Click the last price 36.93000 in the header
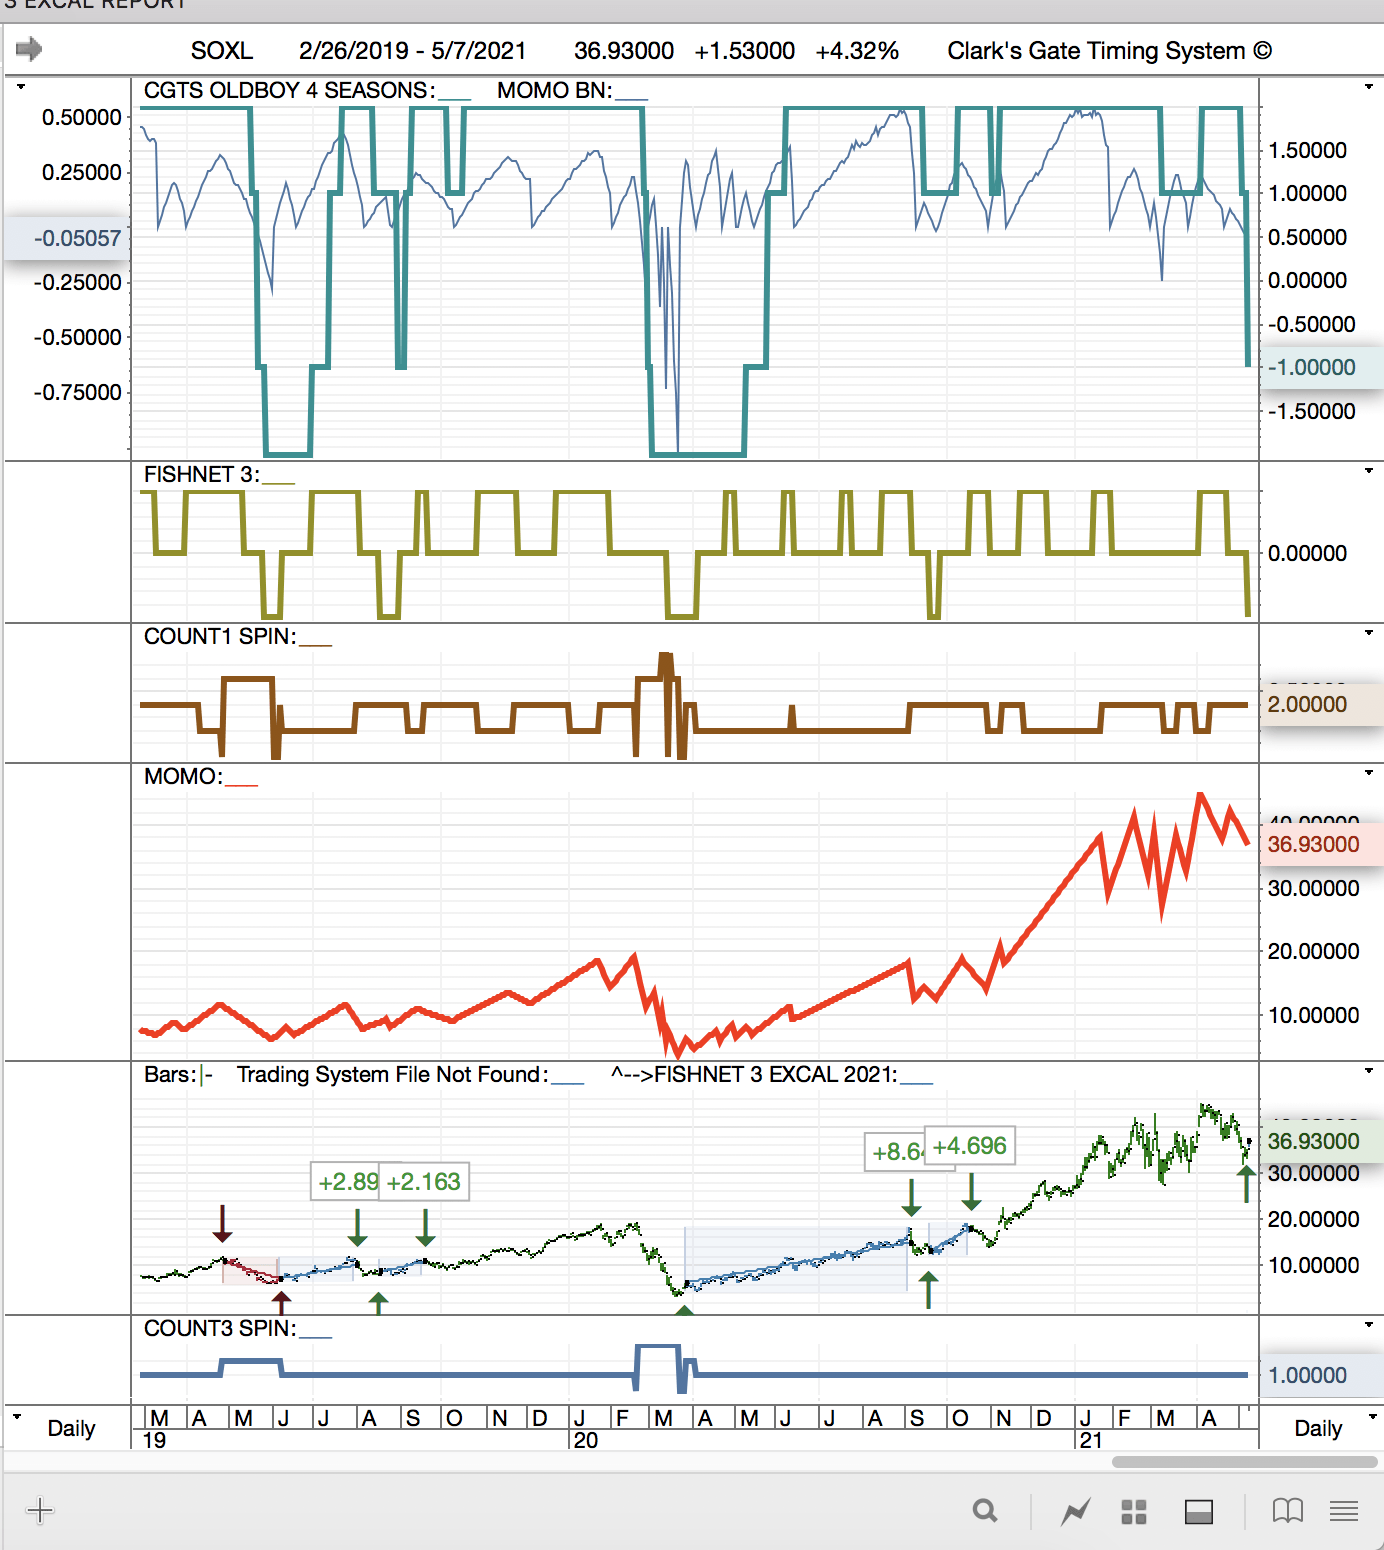This screenshot has height=1550, width=1384. (624, 51)
